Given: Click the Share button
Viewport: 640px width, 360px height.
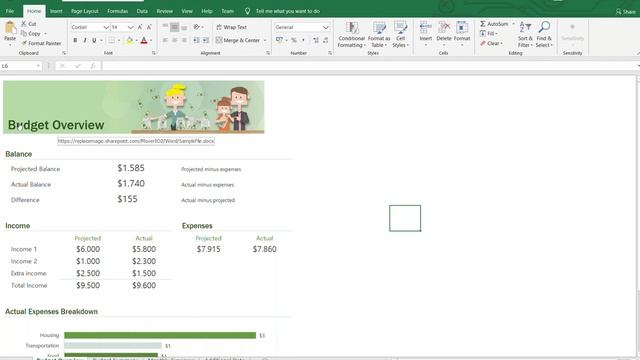Looking at the screenshot, I should click(x=626, y=11).
